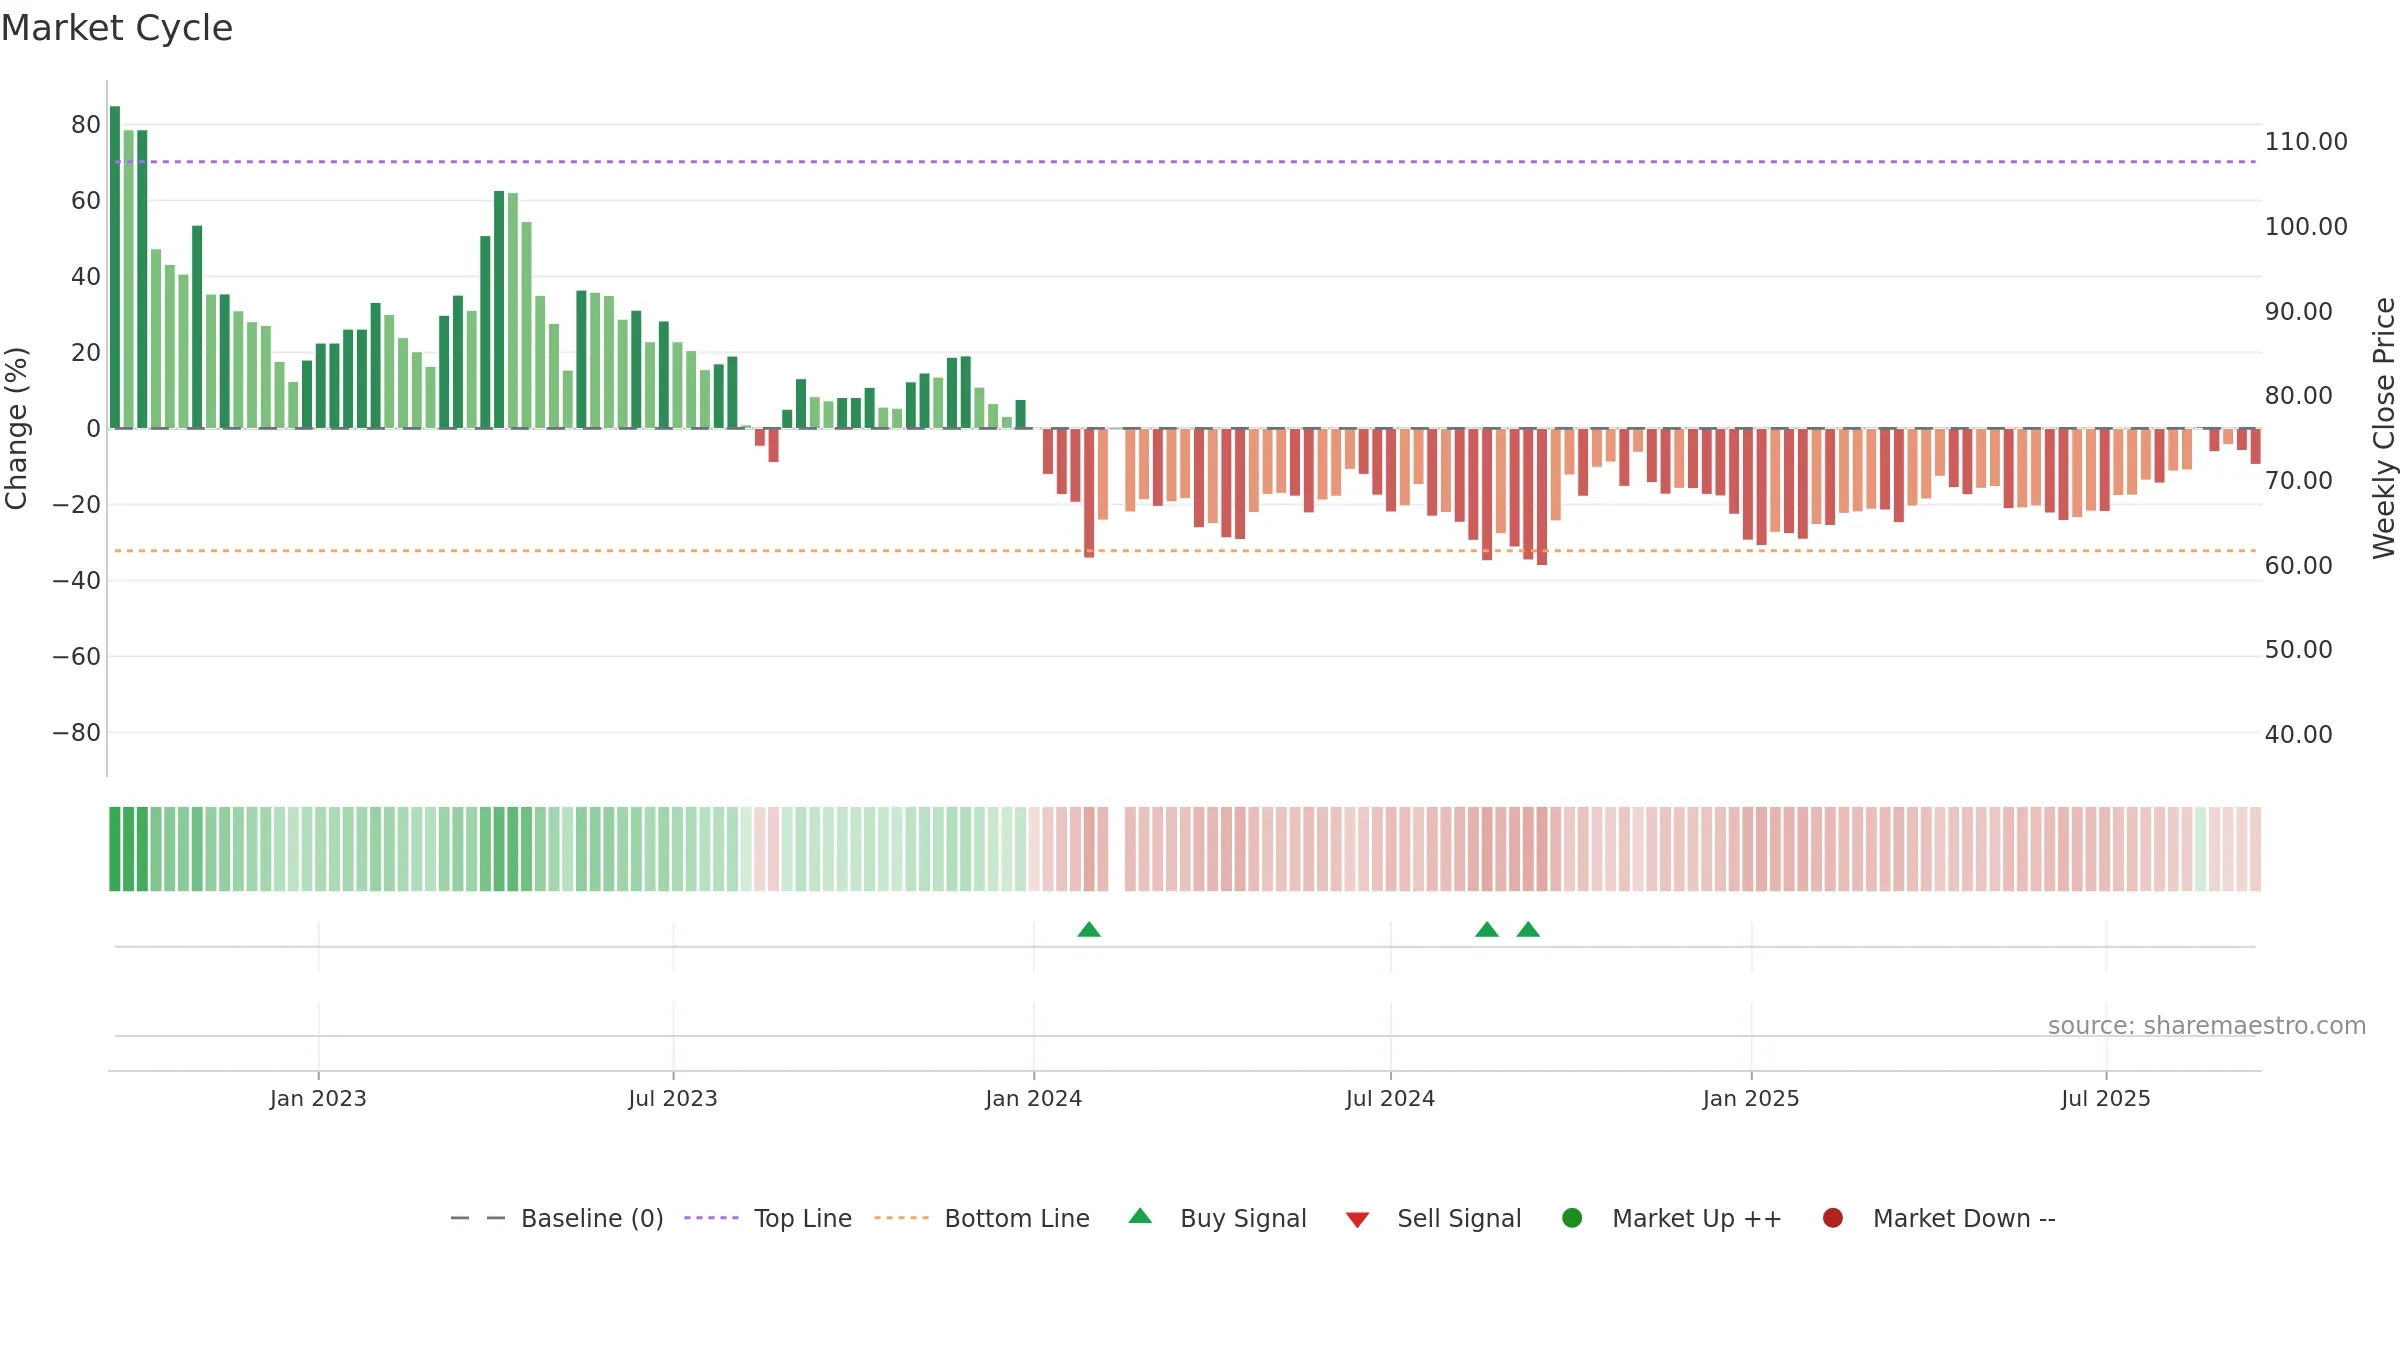Click the Jan 2023 axis label
Viewport: 2400px width, 1350px height.
point(318,1099)
